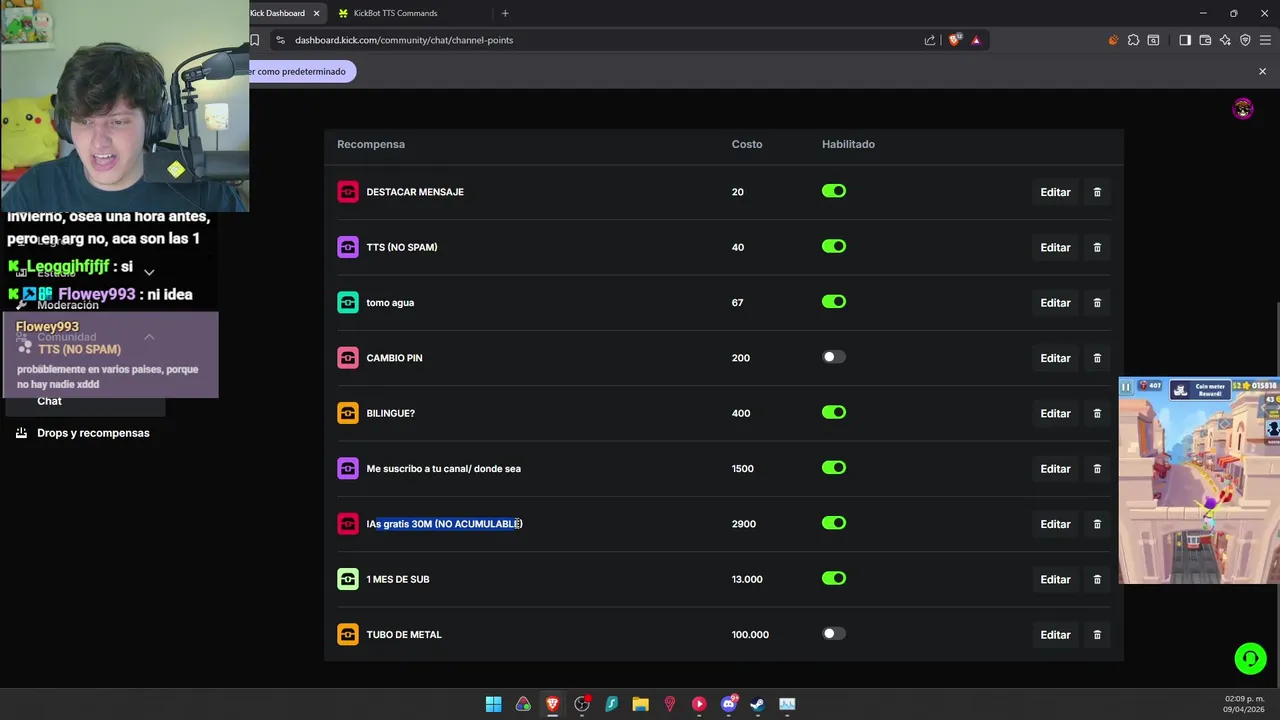Image resolution: width=1280 pixels, height=720 pixels.
Task: Open the Windows Start menu
Action: (x=493, y=704)
